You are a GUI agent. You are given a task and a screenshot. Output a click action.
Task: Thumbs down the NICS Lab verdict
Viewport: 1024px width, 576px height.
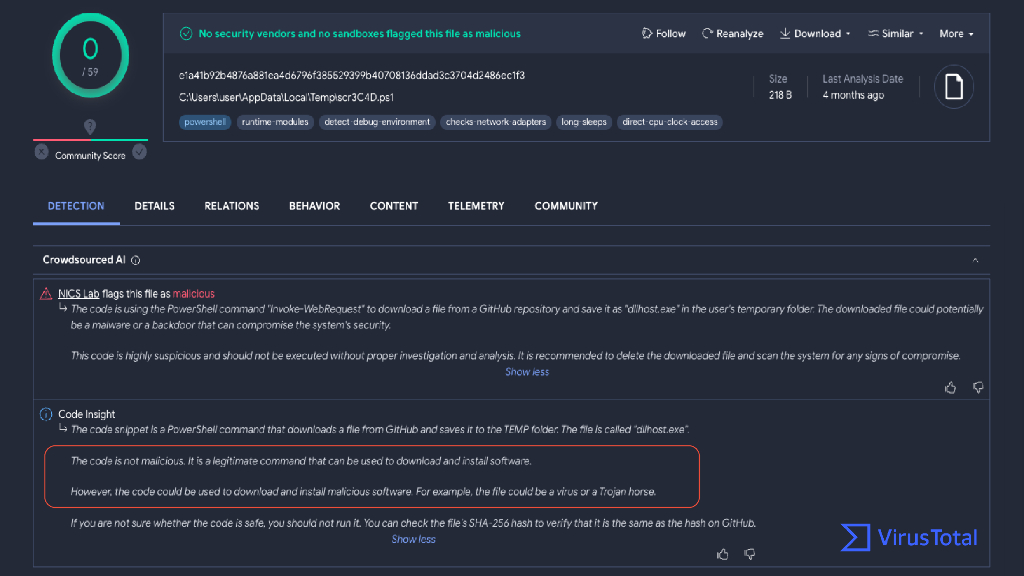click(978, 387)
